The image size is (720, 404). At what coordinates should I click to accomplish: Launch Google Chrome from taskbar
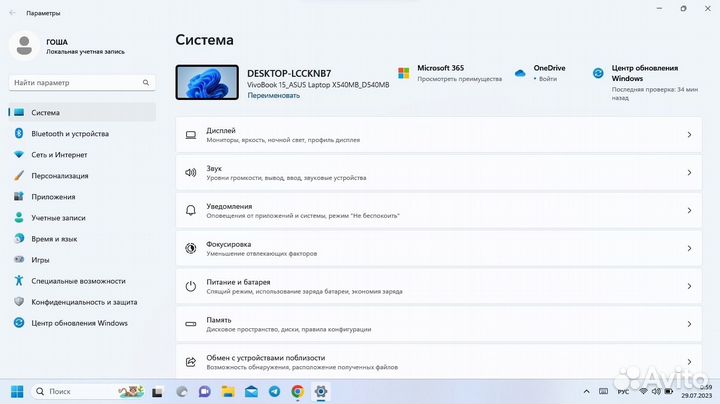[298, 392]
